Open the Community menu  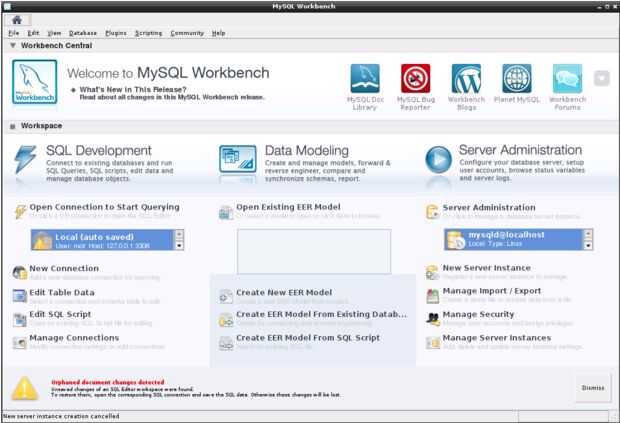pyautogui.click(x=187, y=33)
